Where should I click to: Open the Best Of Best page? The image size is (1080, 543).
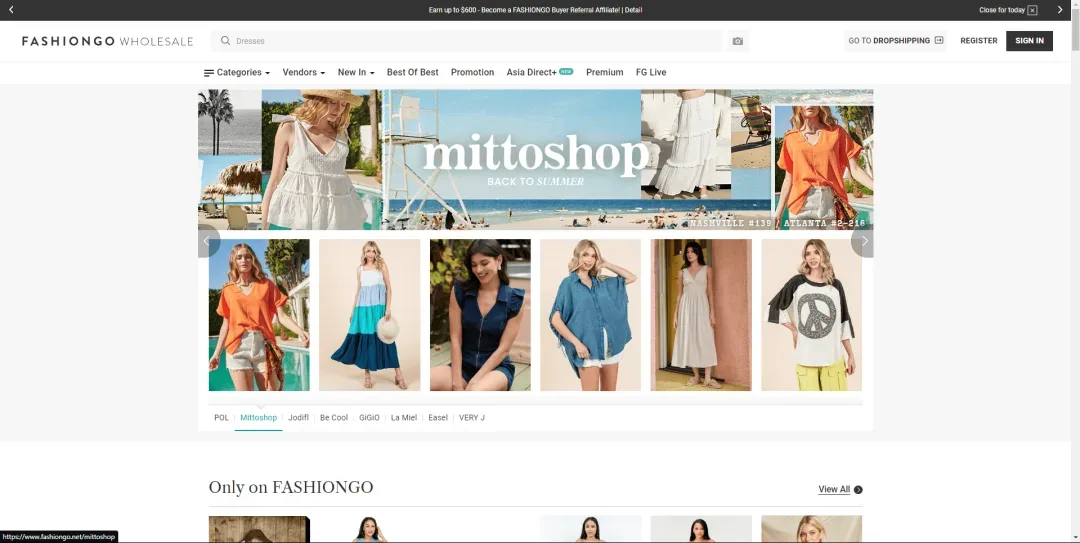pos(412,72)
